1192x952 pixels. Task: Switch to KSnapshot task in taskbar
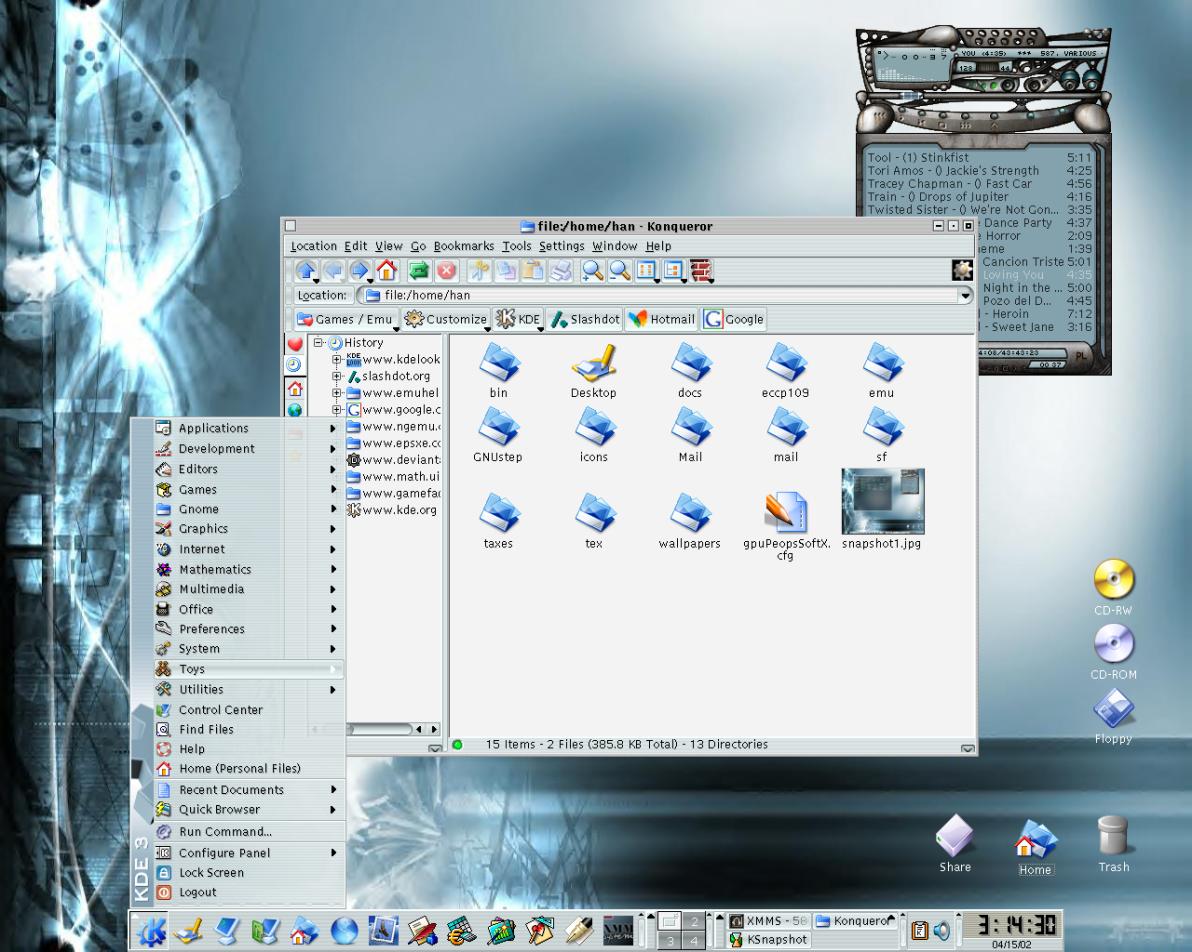(769, 940)
